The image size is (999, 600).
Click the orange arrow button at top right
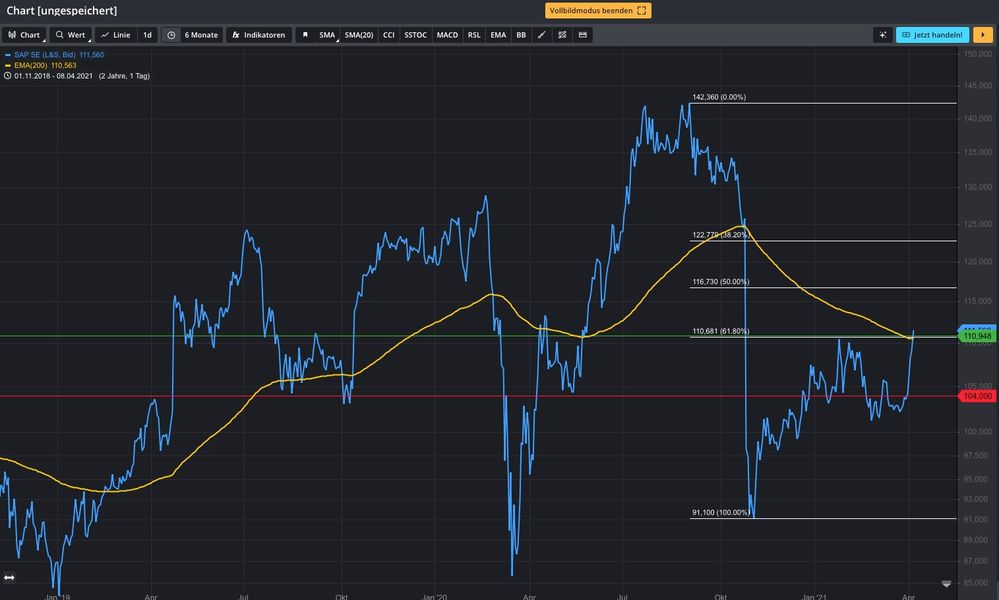[x=981, y=35]
